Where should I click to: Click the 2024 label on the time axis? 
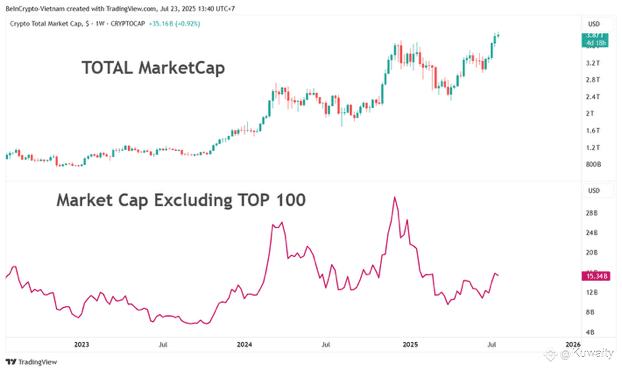tap(244, 344)
